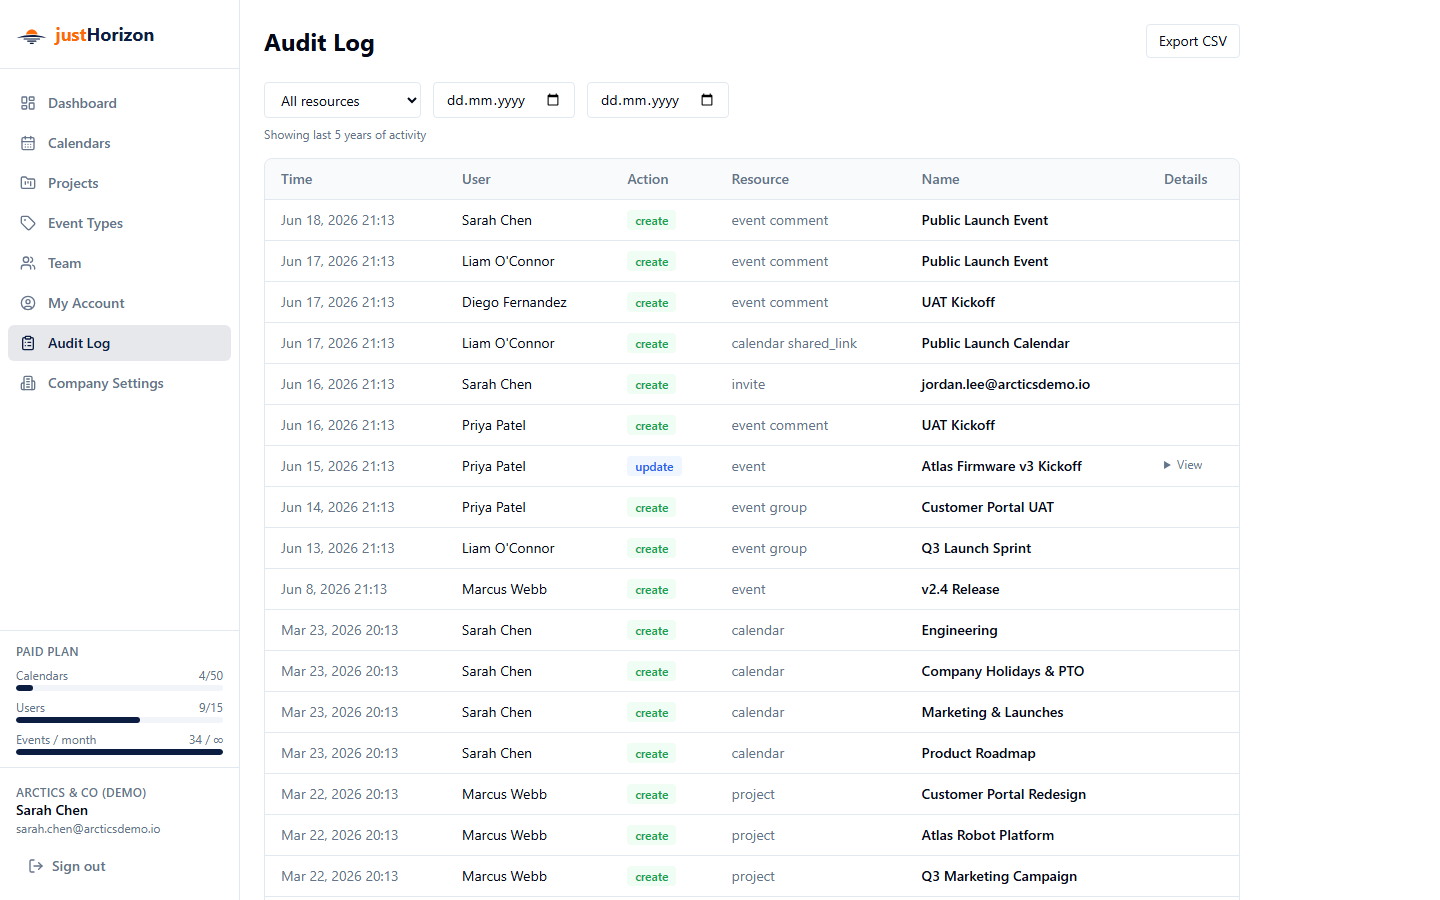Click the update badge on Atlas Firmware row
This screenshot has height=900, width=1440.
click(x=654, y=467)
